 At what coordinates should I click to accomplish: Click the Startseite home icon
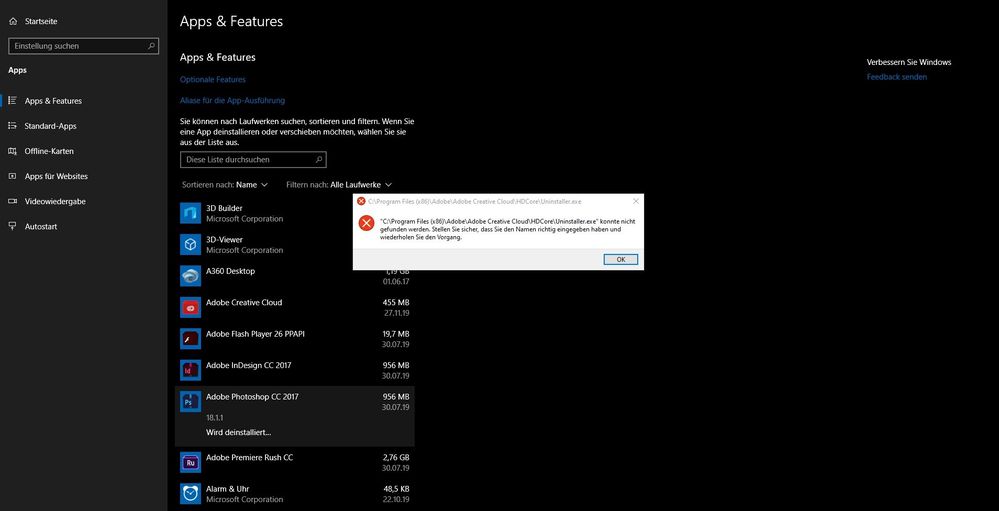point(13,22)
